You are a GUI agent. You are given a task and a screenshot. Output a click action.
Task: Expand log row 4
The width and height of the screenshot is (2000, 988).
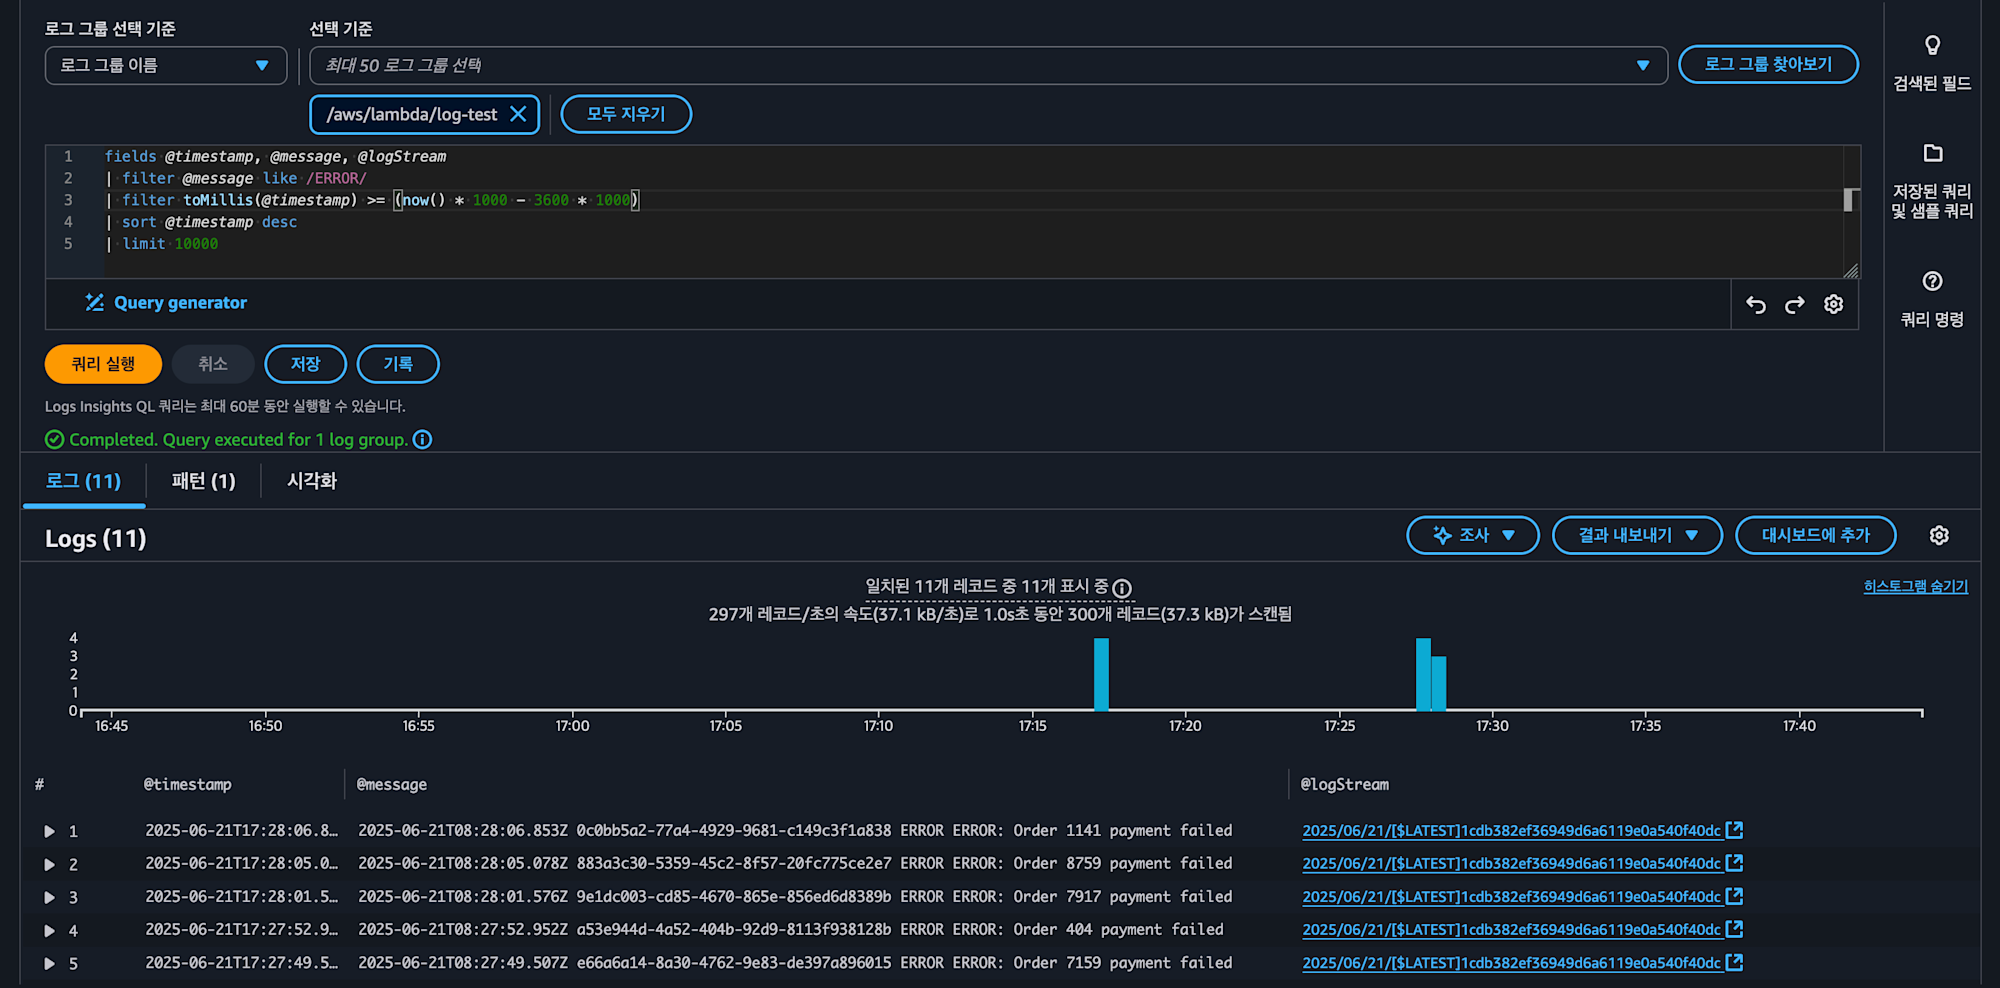pos(49,930)
